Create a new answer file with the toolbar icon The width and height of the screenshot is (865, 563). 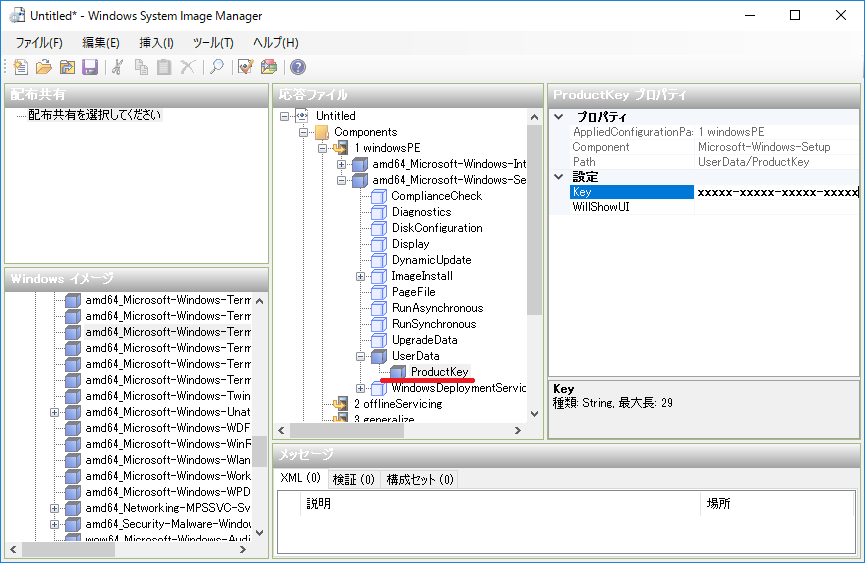coord(20,67)
